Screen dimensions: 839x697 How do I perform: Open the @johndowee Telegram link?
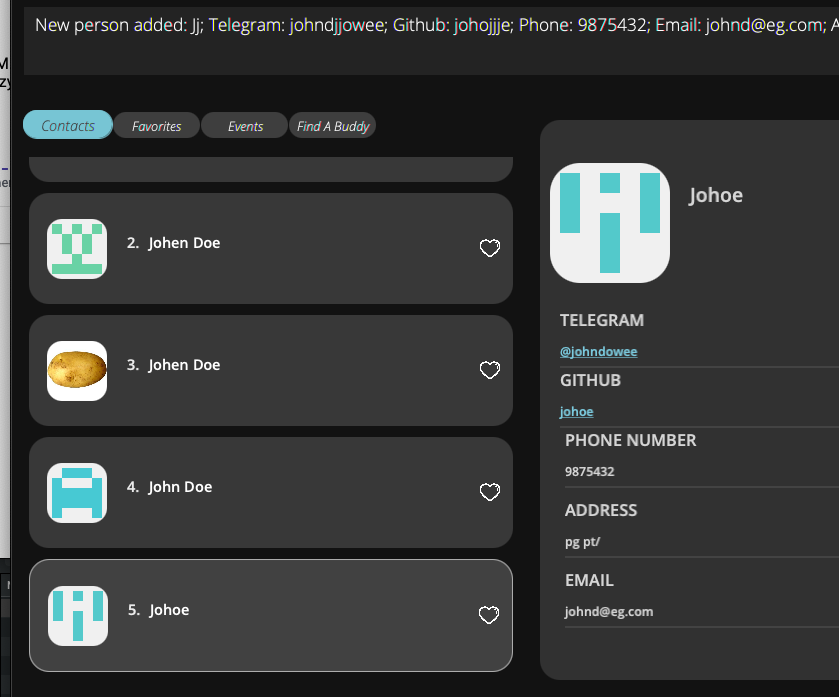(598, 351)
